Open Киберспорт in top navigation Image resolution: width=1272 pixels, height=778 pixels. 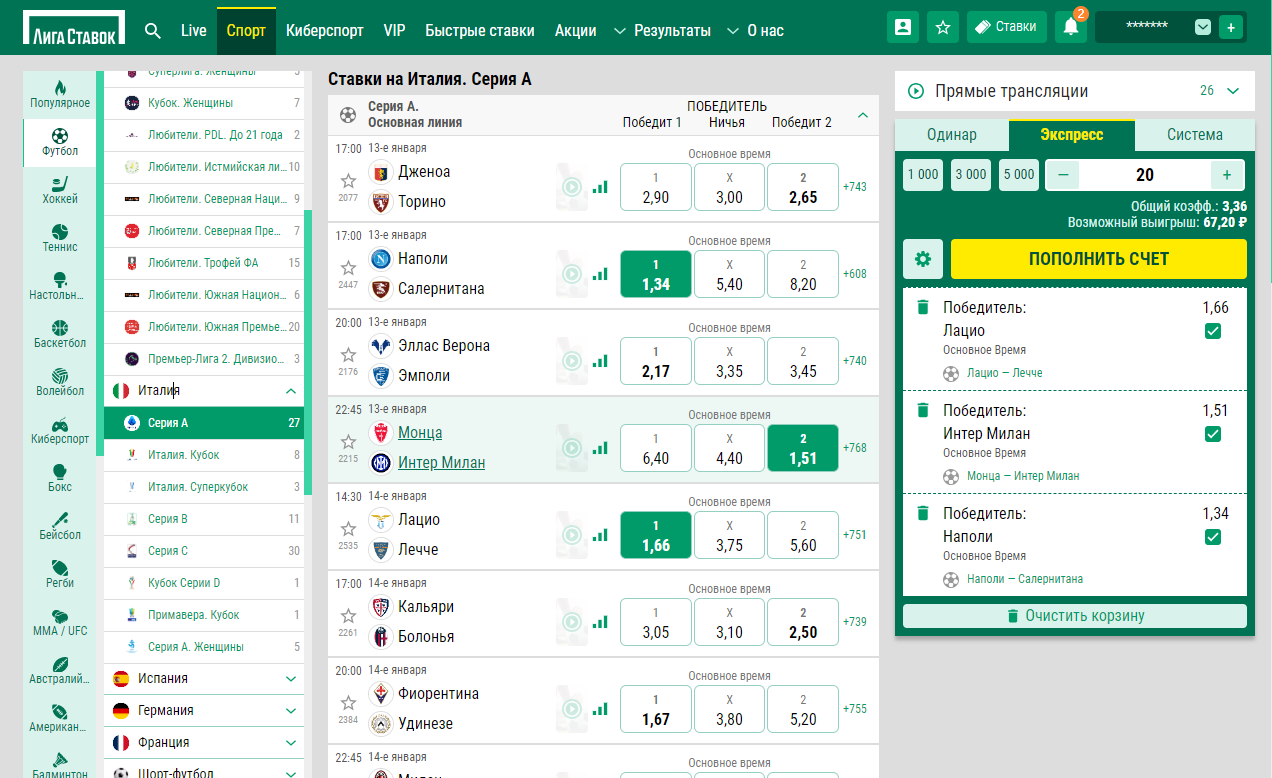click(325, 31)
